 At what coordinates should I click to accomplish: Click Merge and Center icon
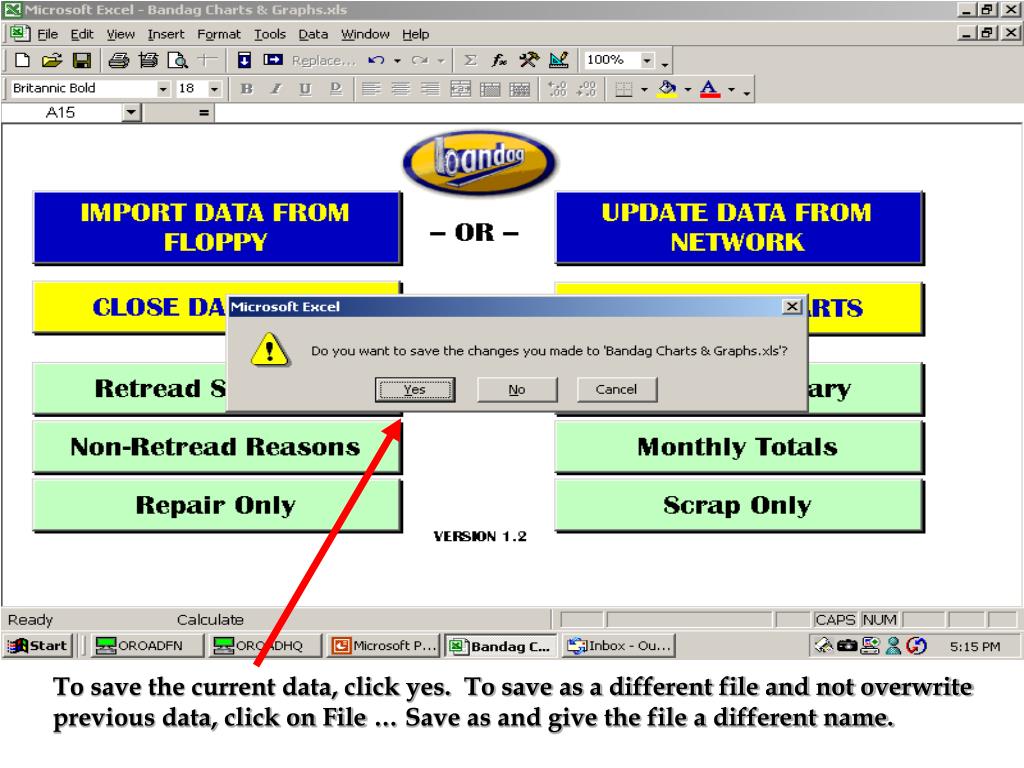[x=460, y=89]
